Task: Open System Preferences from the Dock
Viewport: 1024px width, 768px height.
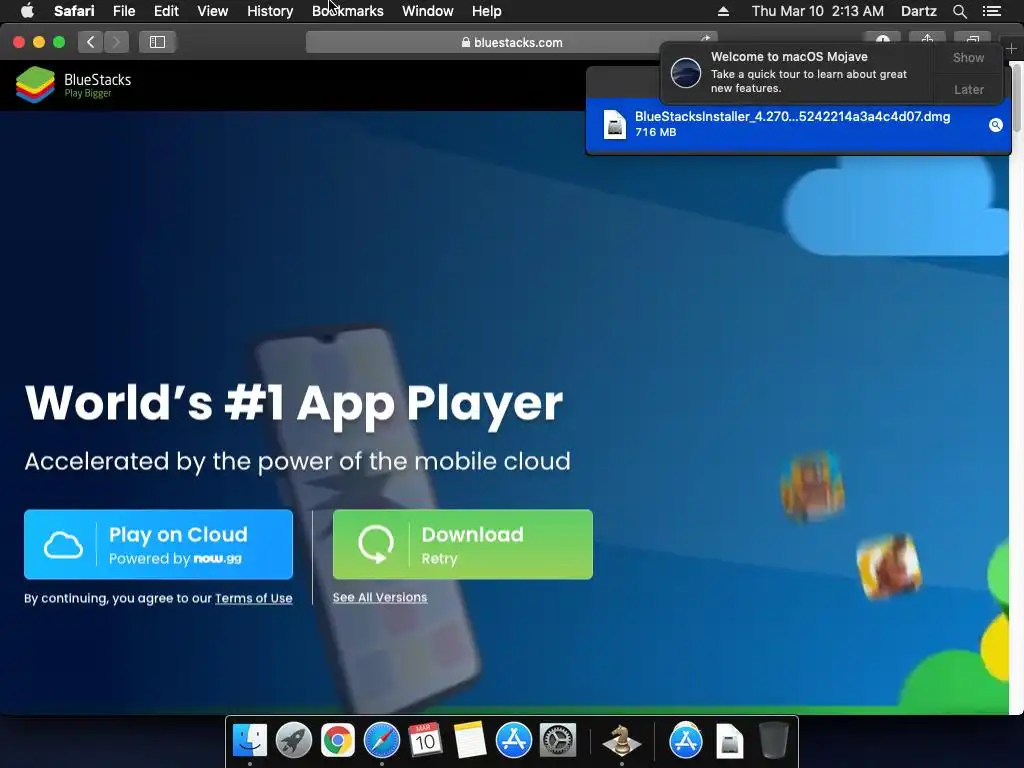Action: (558, 741)
